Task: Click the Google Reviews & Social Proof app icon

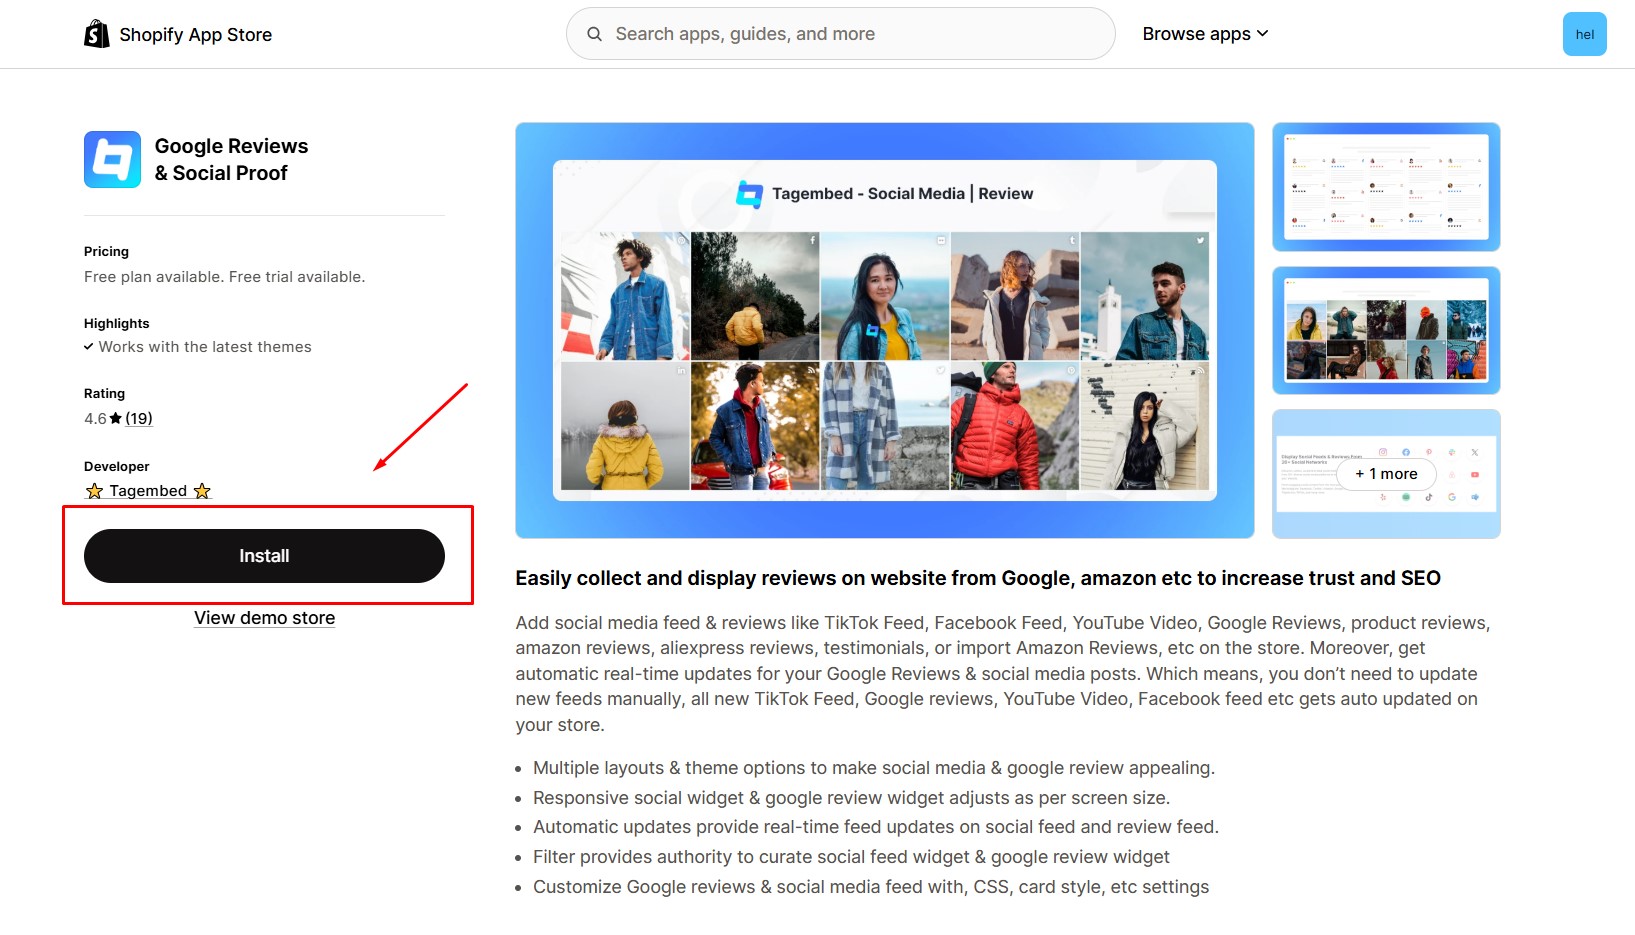Action: coord(112,159)
